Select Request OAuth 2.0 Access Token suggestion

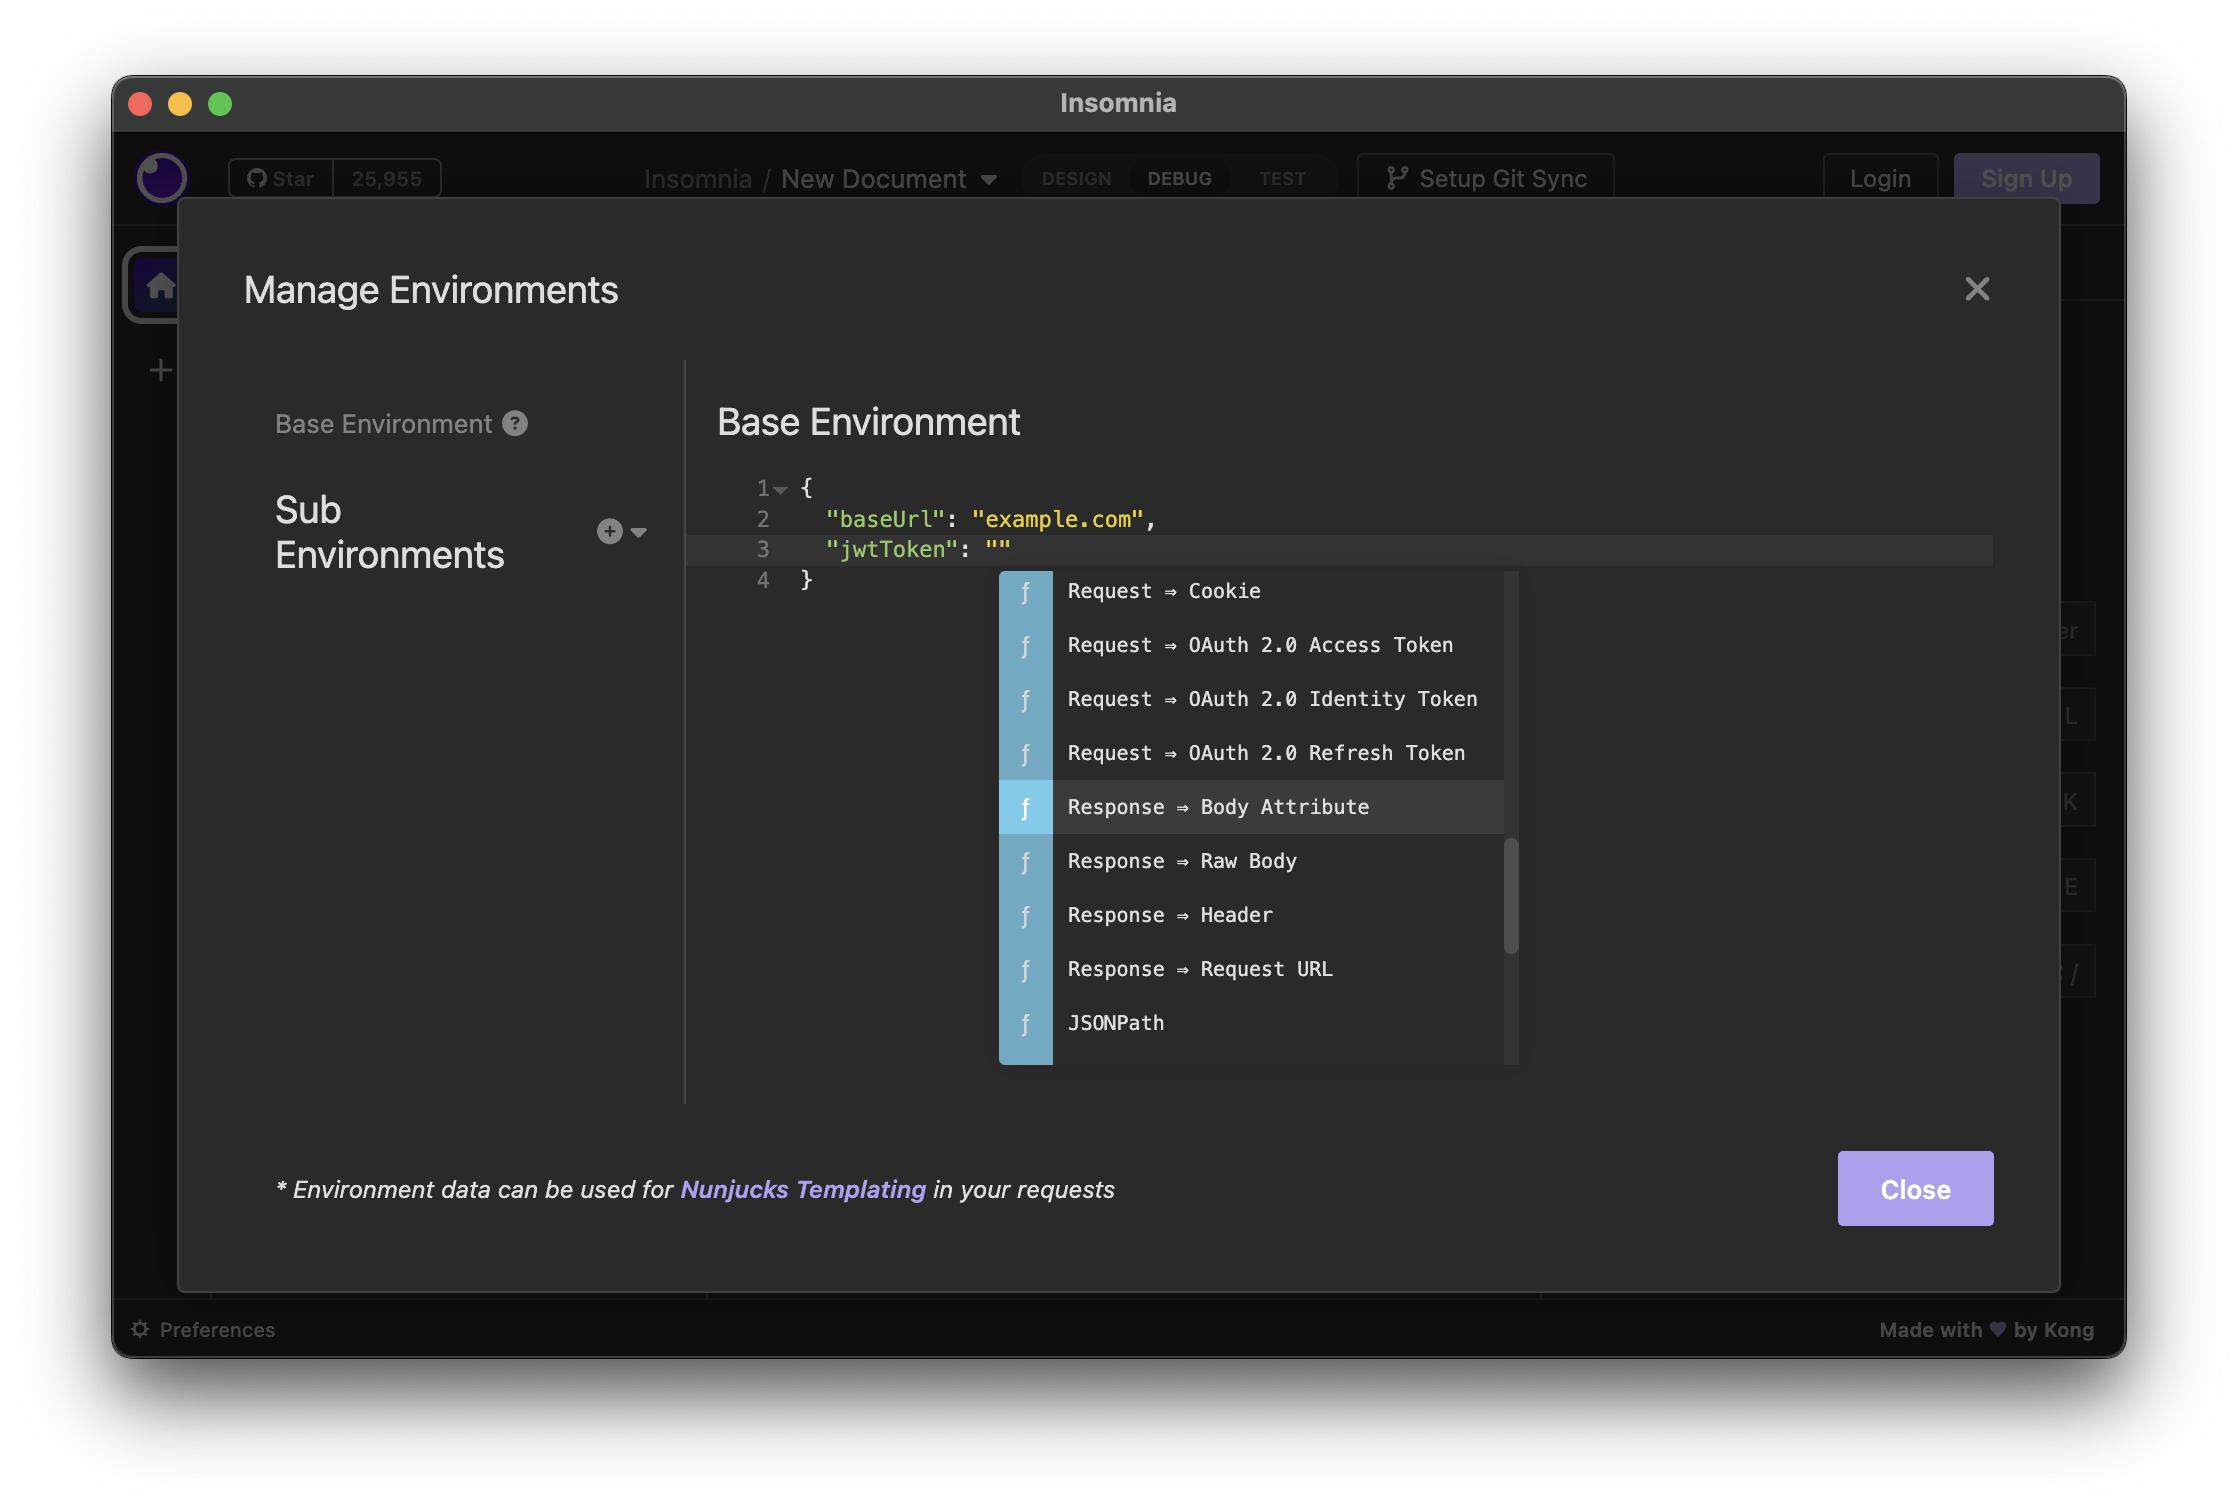[1259, 645]
